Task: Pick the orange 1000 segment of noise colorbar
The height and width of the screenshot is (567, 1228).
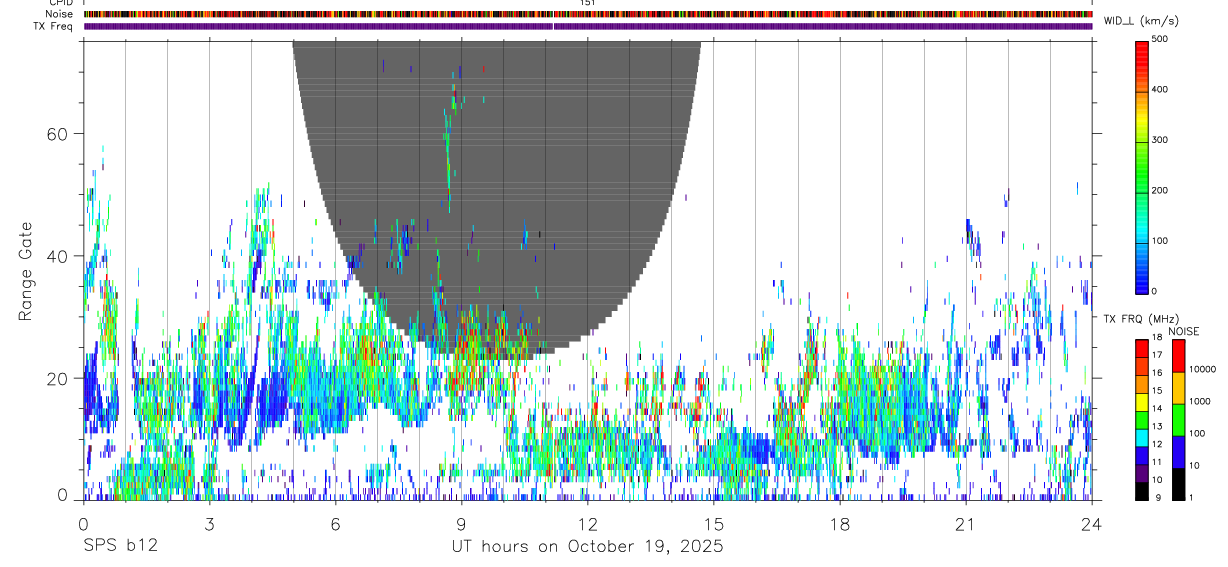Action: (1178, 388)
